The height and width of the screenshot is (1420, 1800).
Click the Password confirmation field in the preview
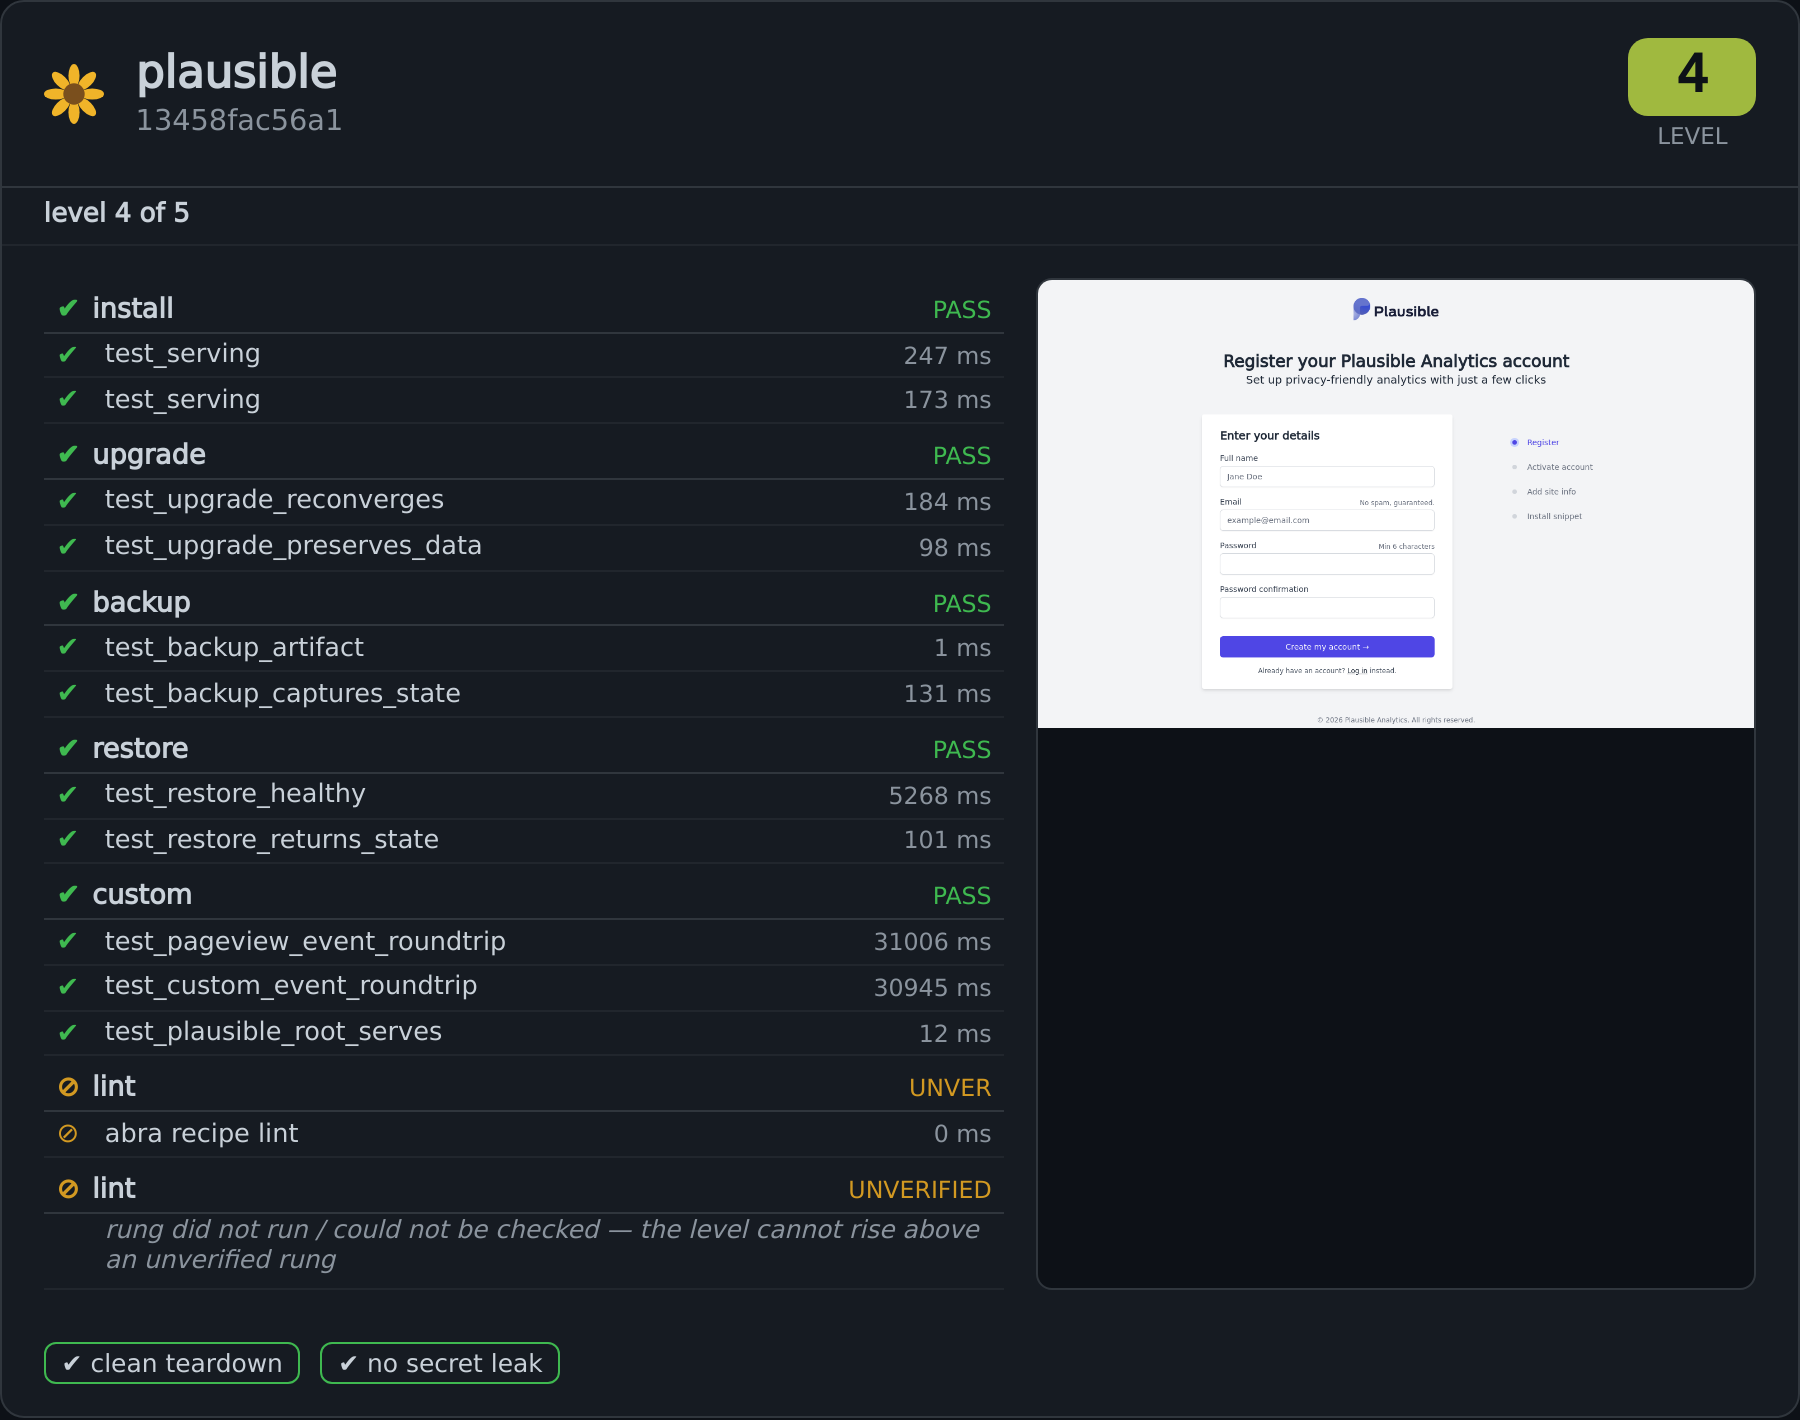[x=1327, y=608]
